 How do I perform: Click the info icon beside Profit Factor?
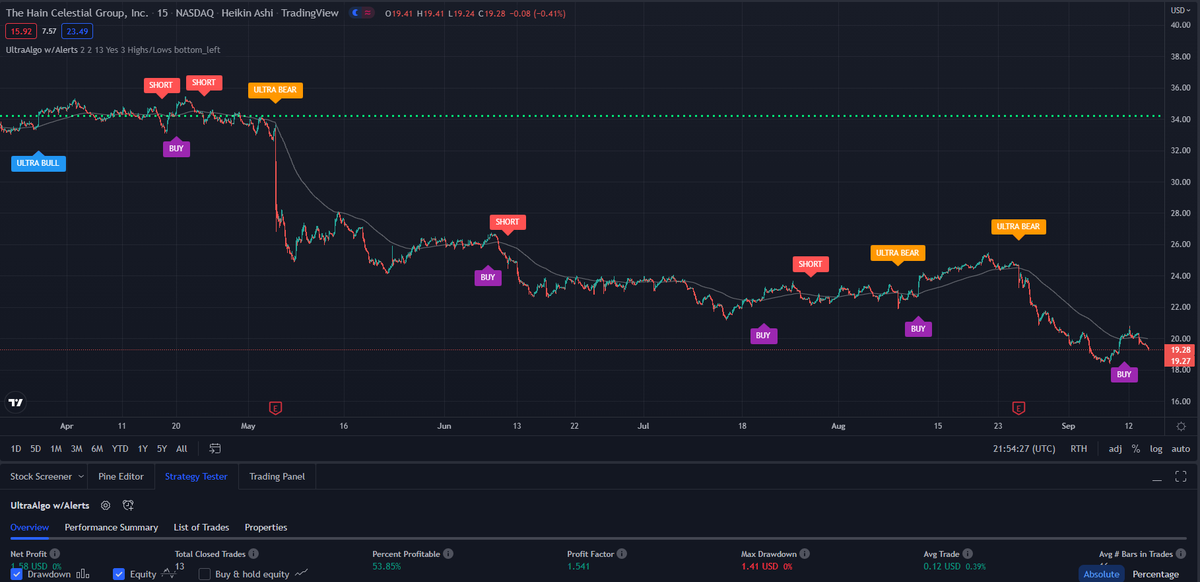point(621,553)
